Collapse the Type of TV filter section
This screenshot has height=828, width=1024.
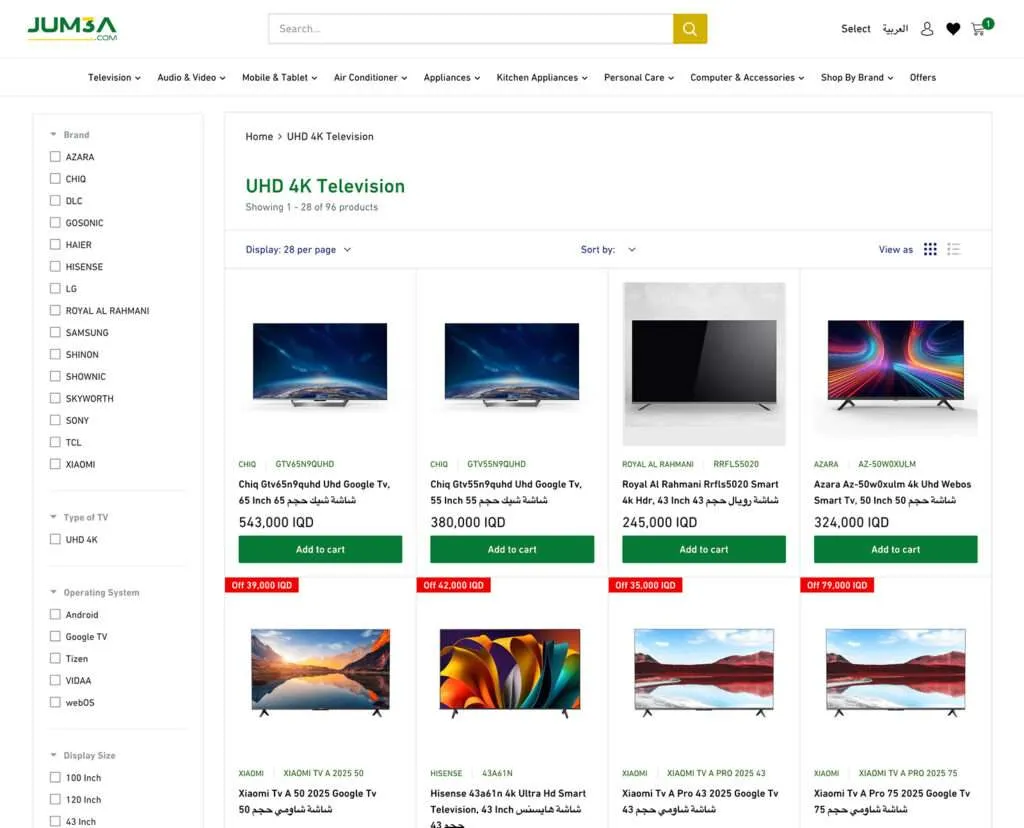click(79, 517)
